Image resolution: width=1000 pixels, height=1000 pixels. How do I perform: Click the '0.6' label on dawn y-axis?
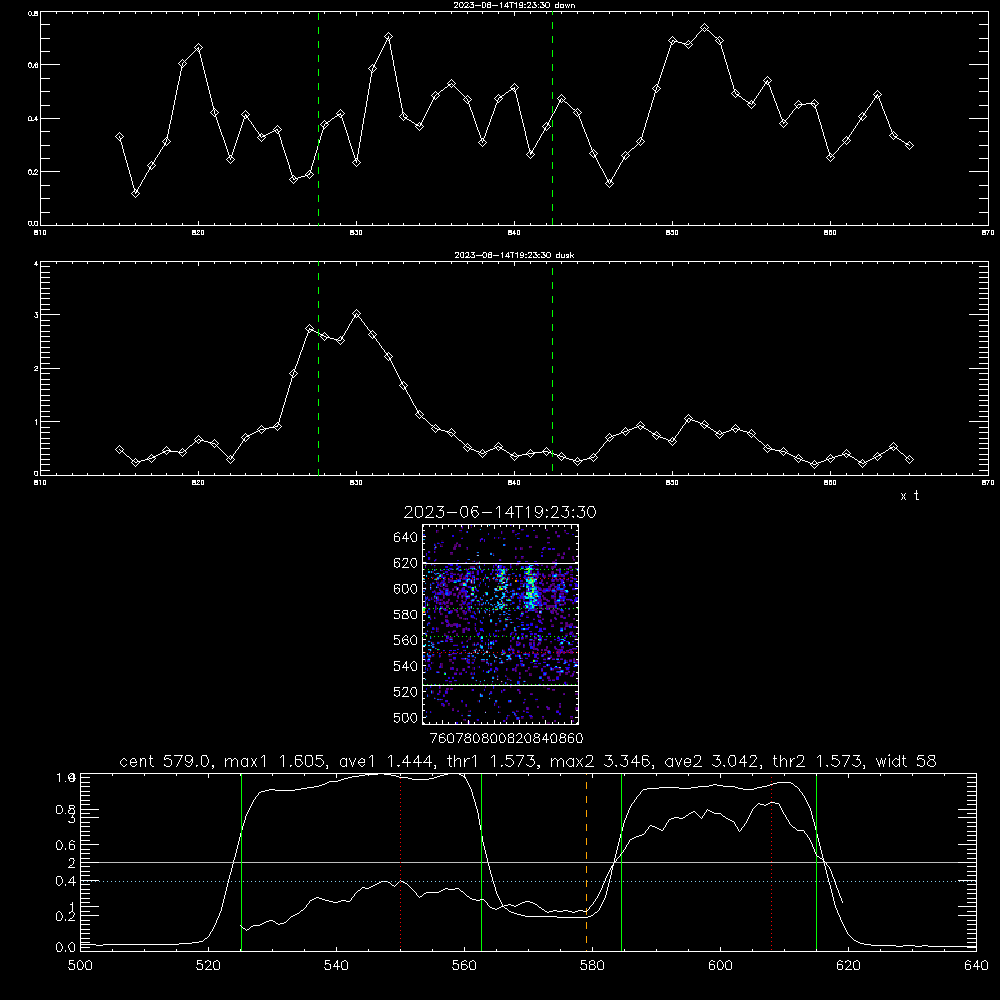coord(33,65)
